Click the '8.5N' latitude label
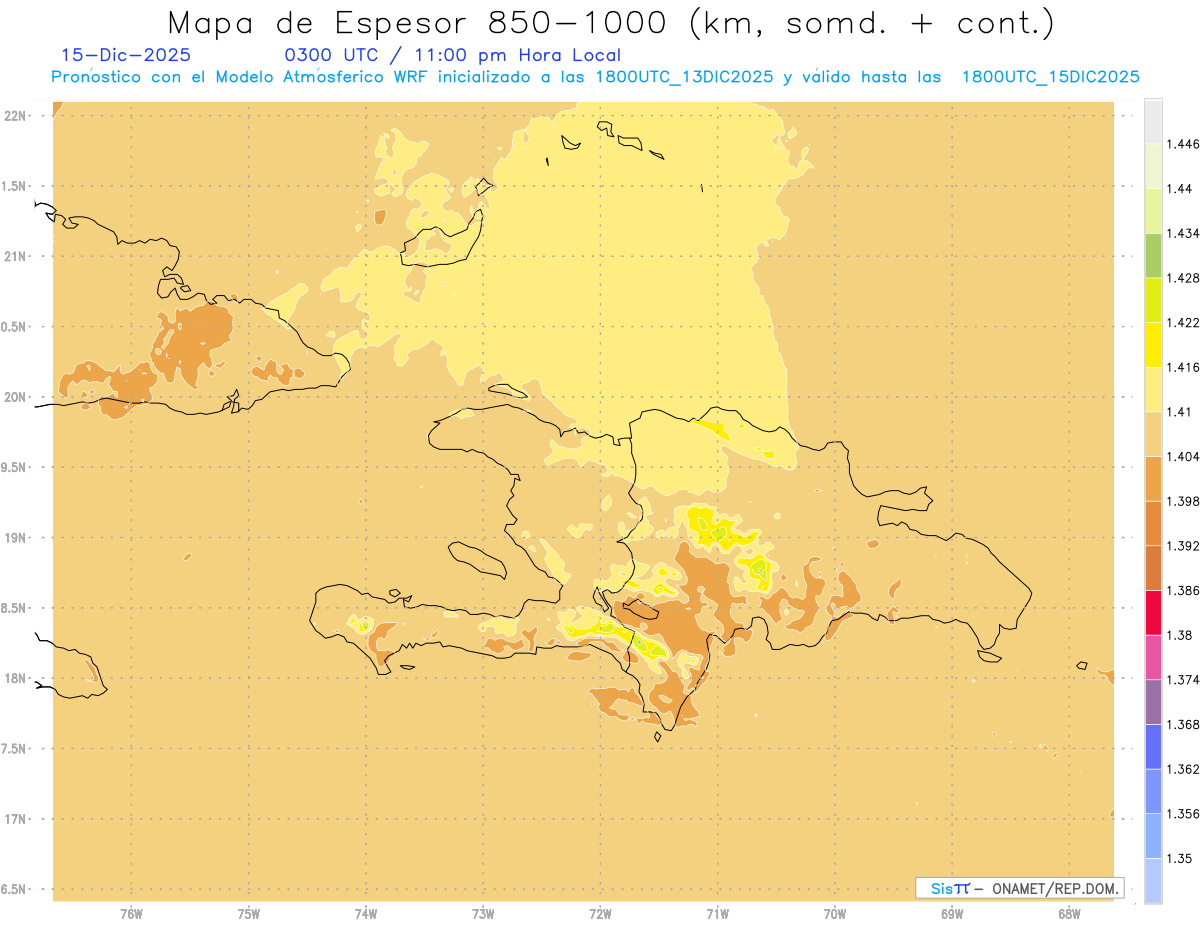The image size is (1200, 927). point(15,608)
